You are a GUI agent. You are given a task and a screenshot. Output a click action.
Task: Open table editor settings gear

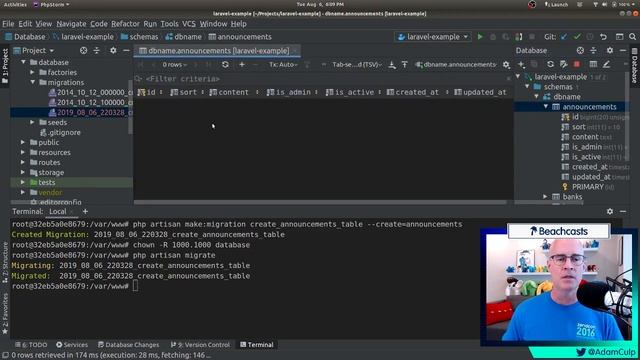point(506,64)
